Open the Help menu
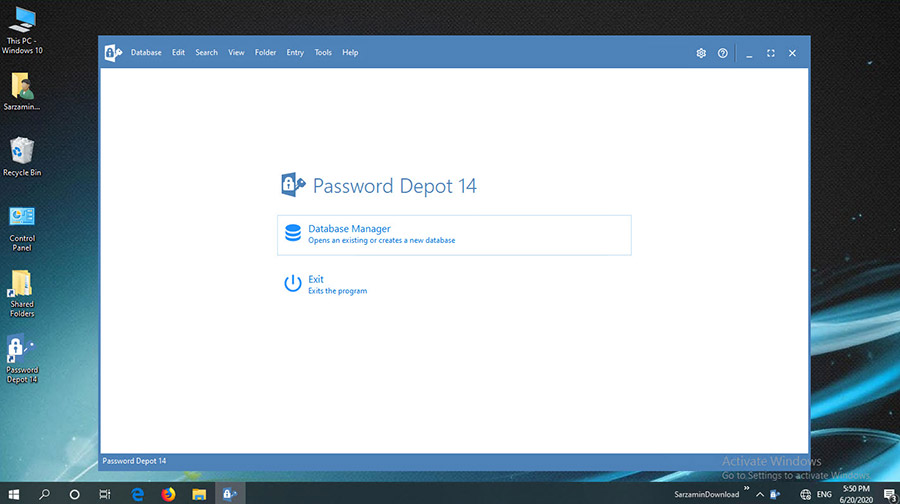 tap(350, 52)
